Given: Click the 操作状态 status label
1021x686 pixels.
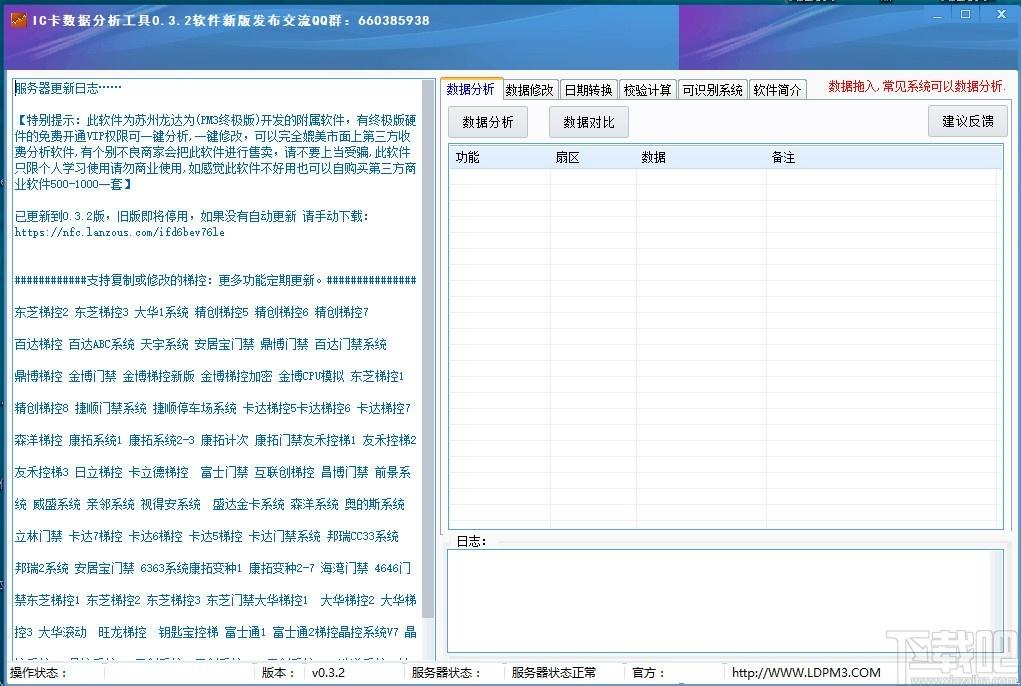Looking at the screenshot, I should (x=38, y=672).
